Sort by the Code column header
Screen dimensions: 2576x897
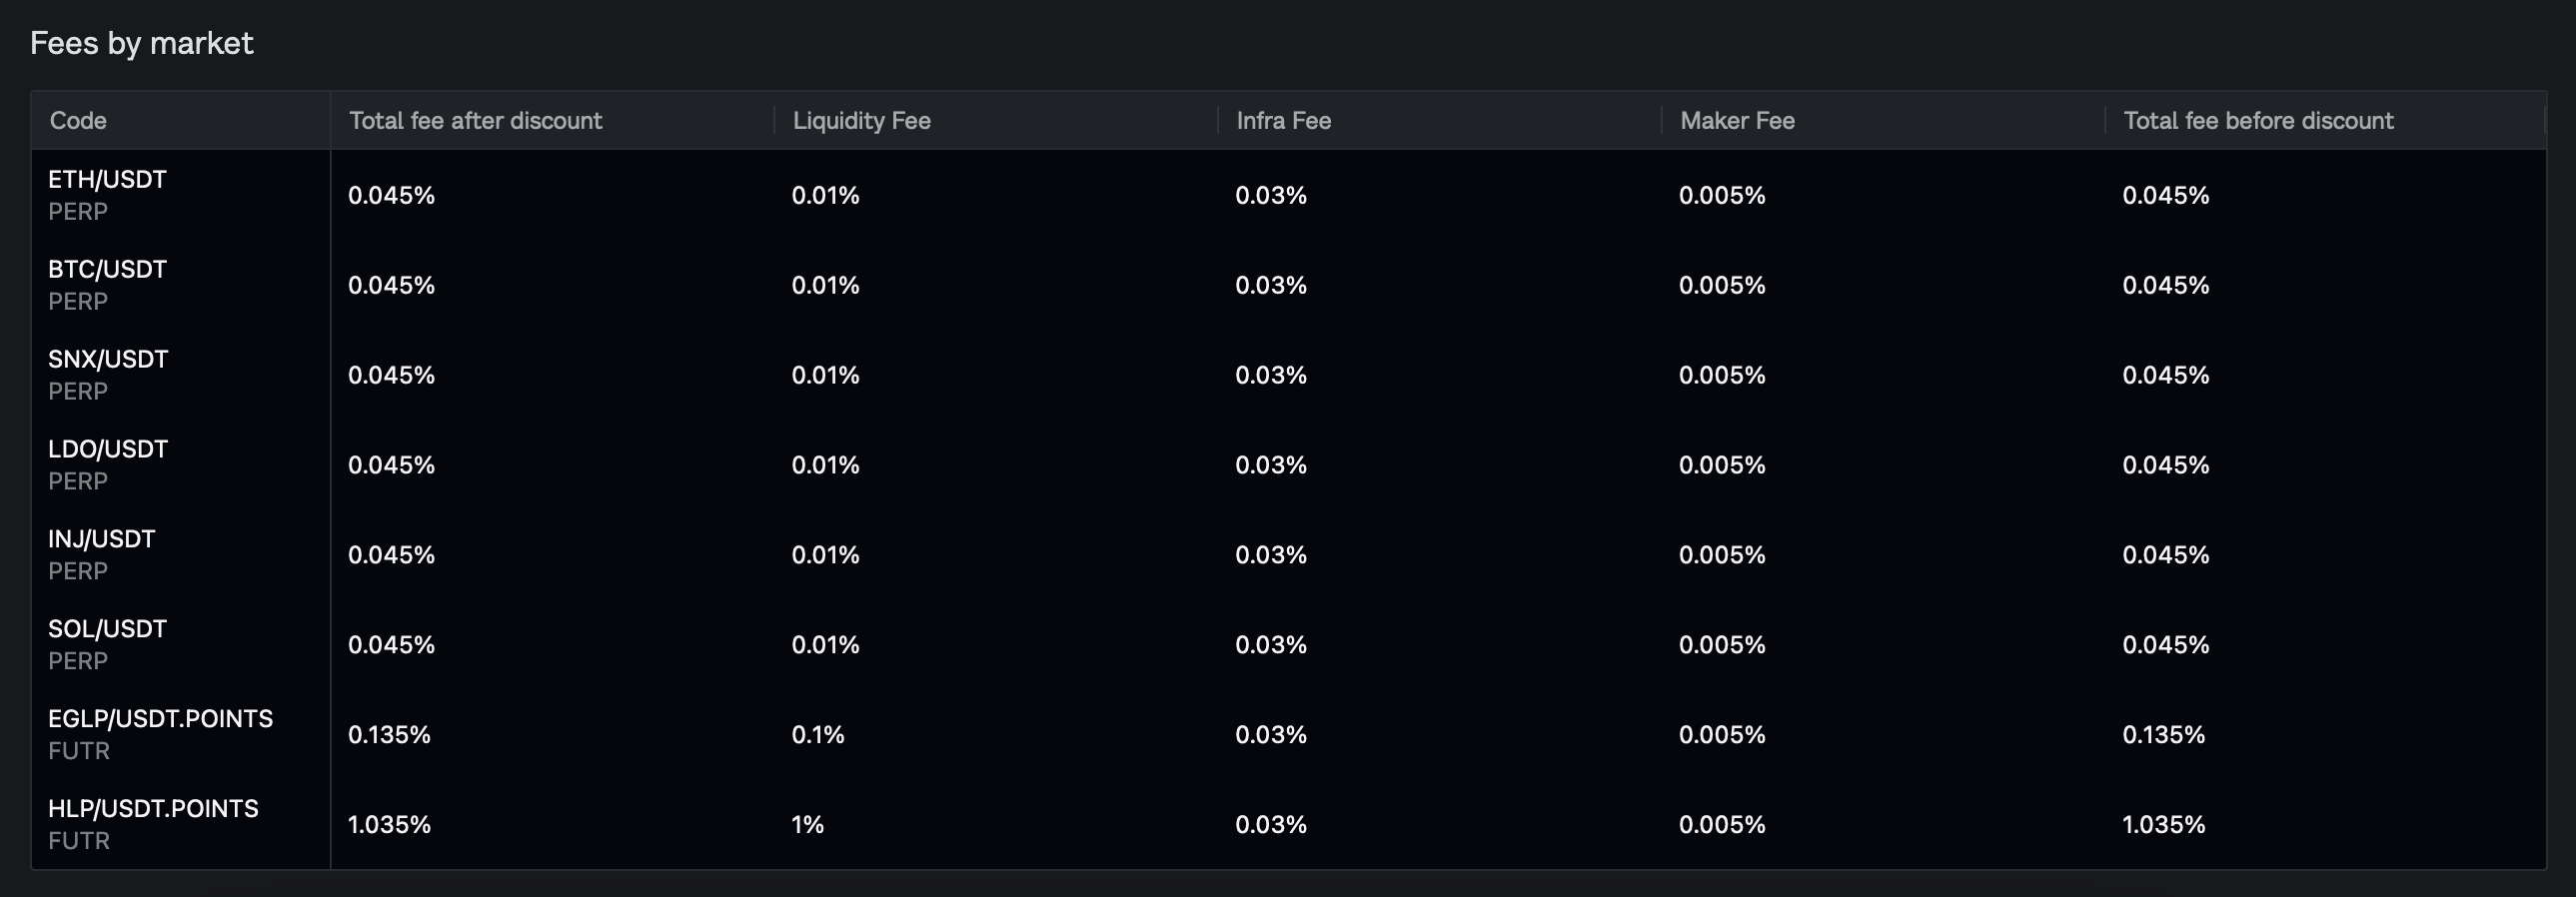click(x=78, y=121)
